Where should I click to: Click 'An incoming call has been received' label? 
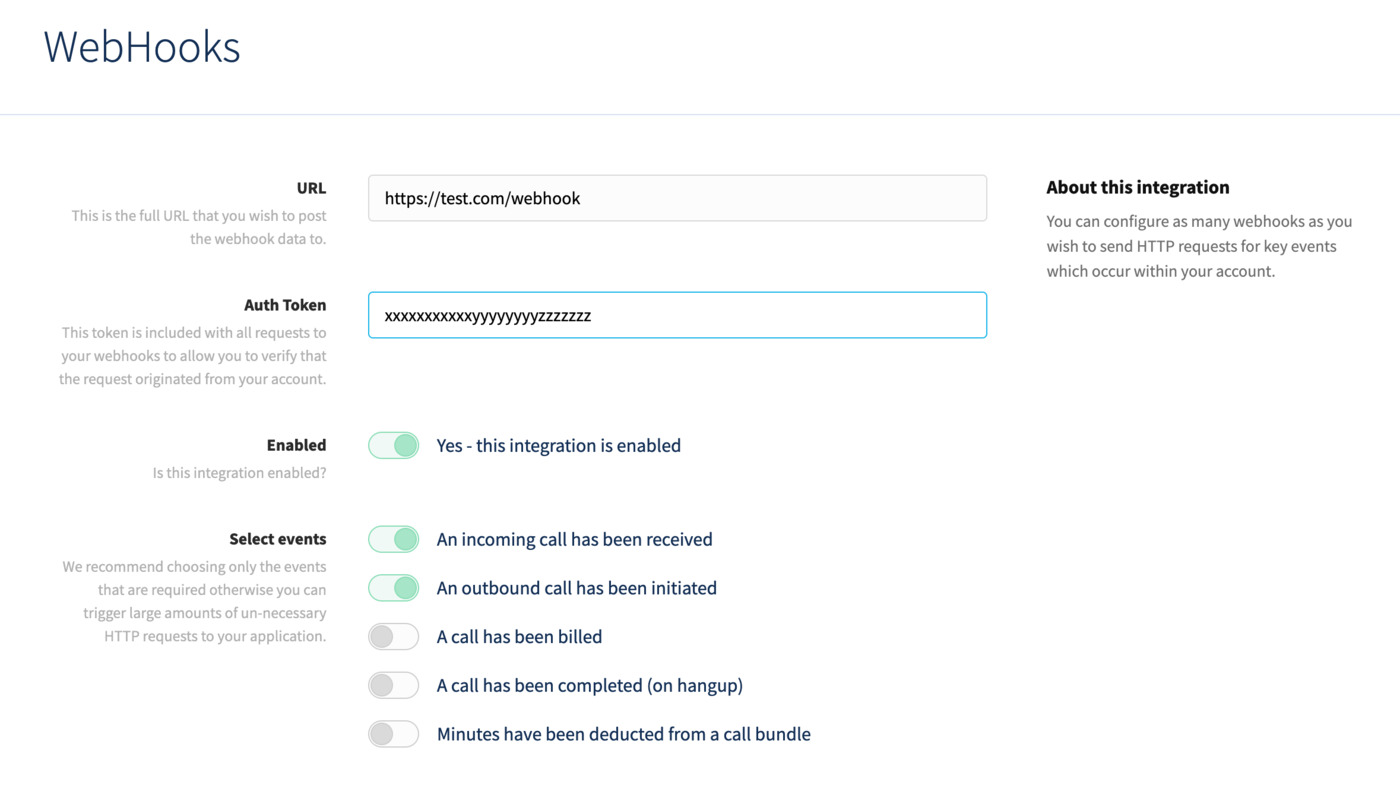pyautogui.click(x=574, y=539)
